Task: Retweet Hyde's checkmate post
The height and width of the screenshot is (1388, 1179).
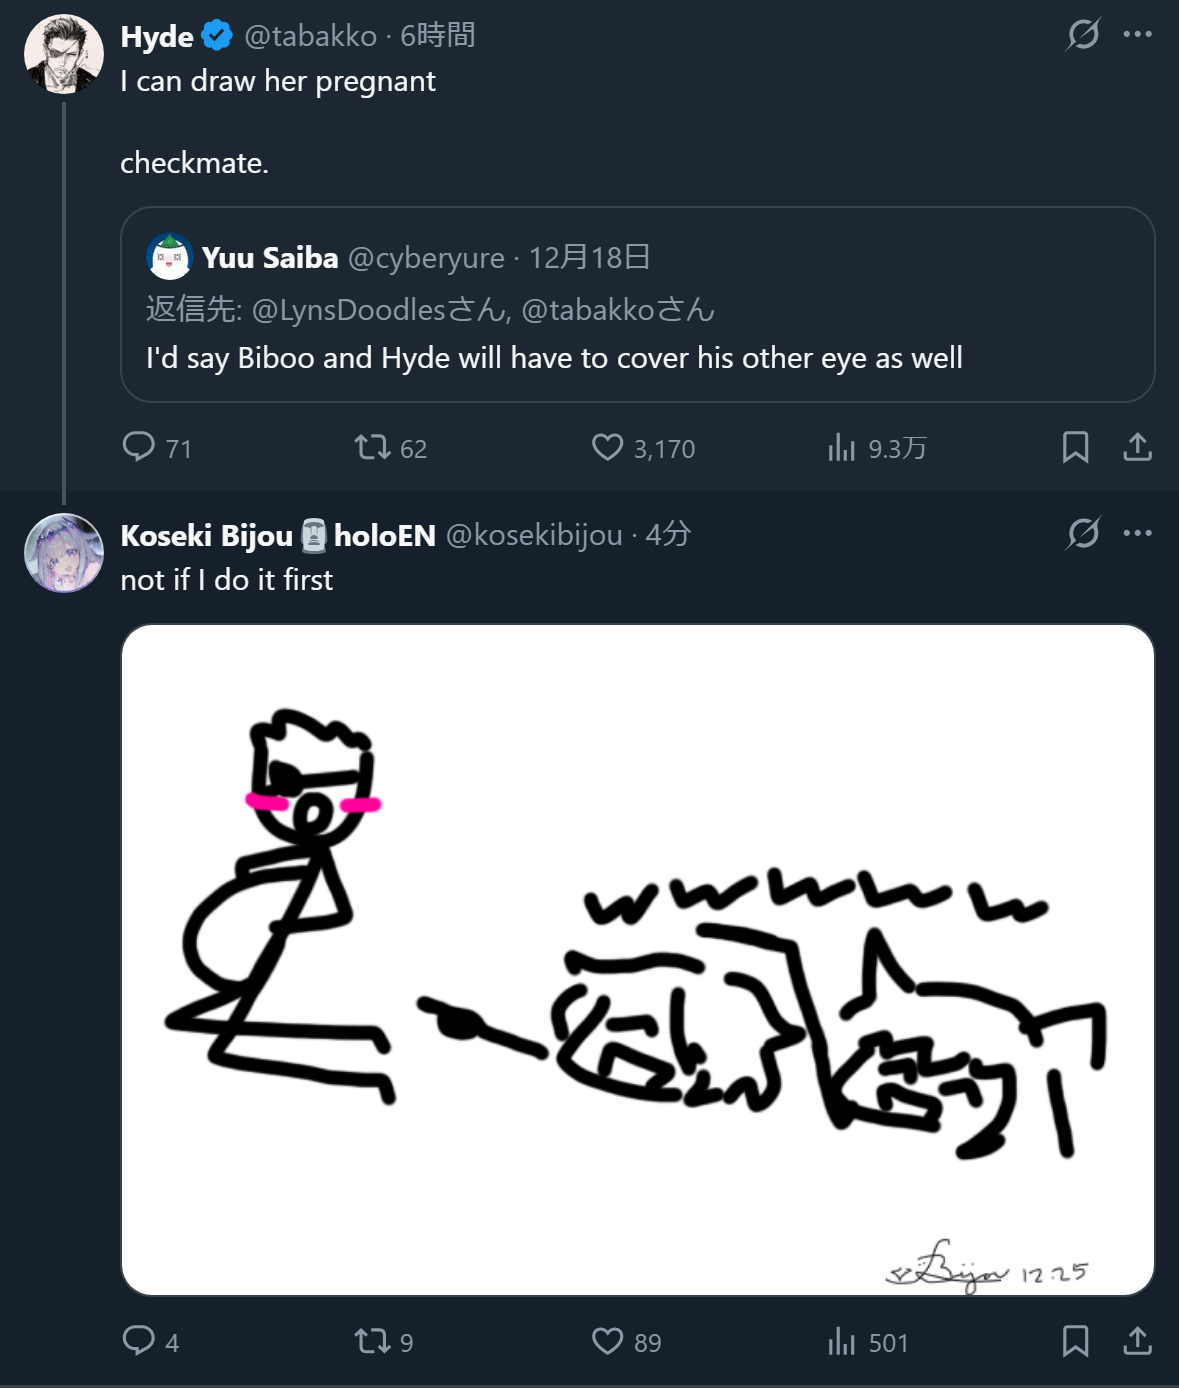Action: pyautogui.click(x=373, y=447)
